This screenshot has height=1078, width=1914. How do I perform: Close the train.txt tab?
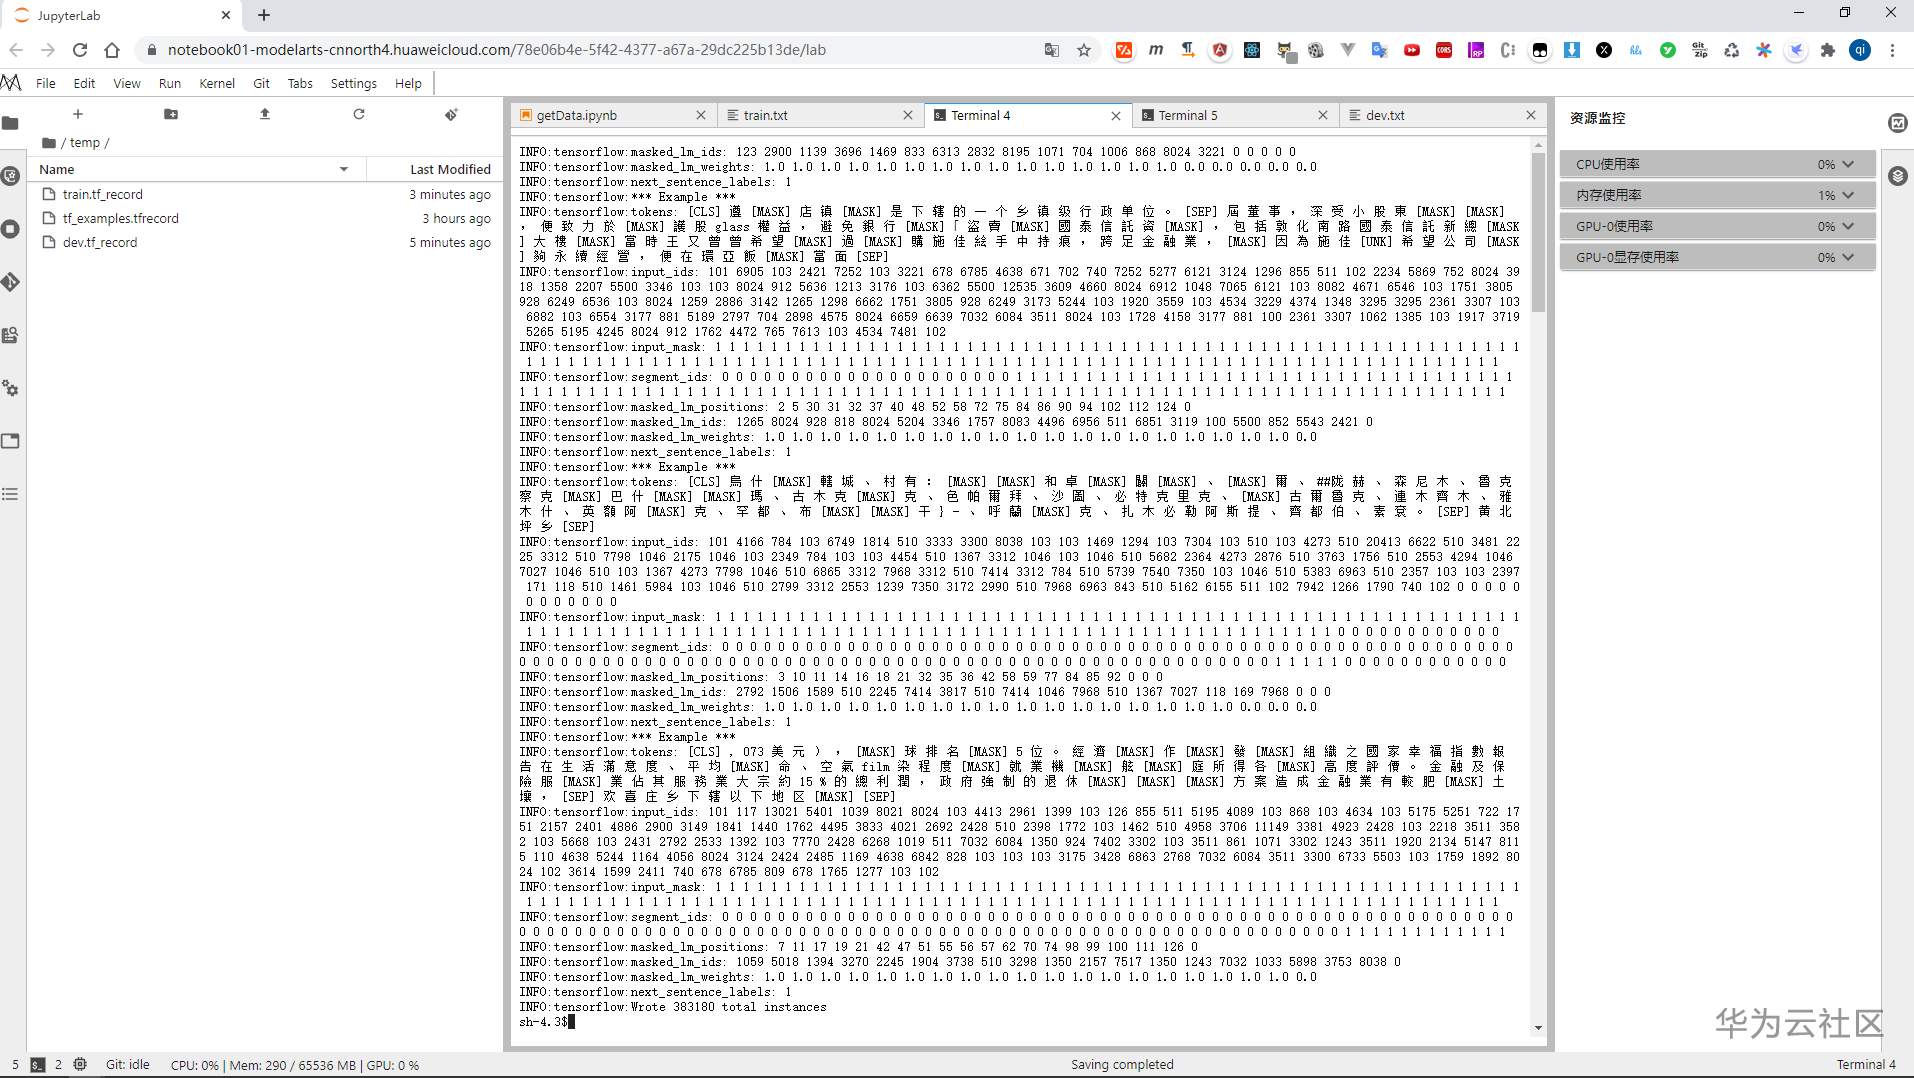click(x=908, y=116)
